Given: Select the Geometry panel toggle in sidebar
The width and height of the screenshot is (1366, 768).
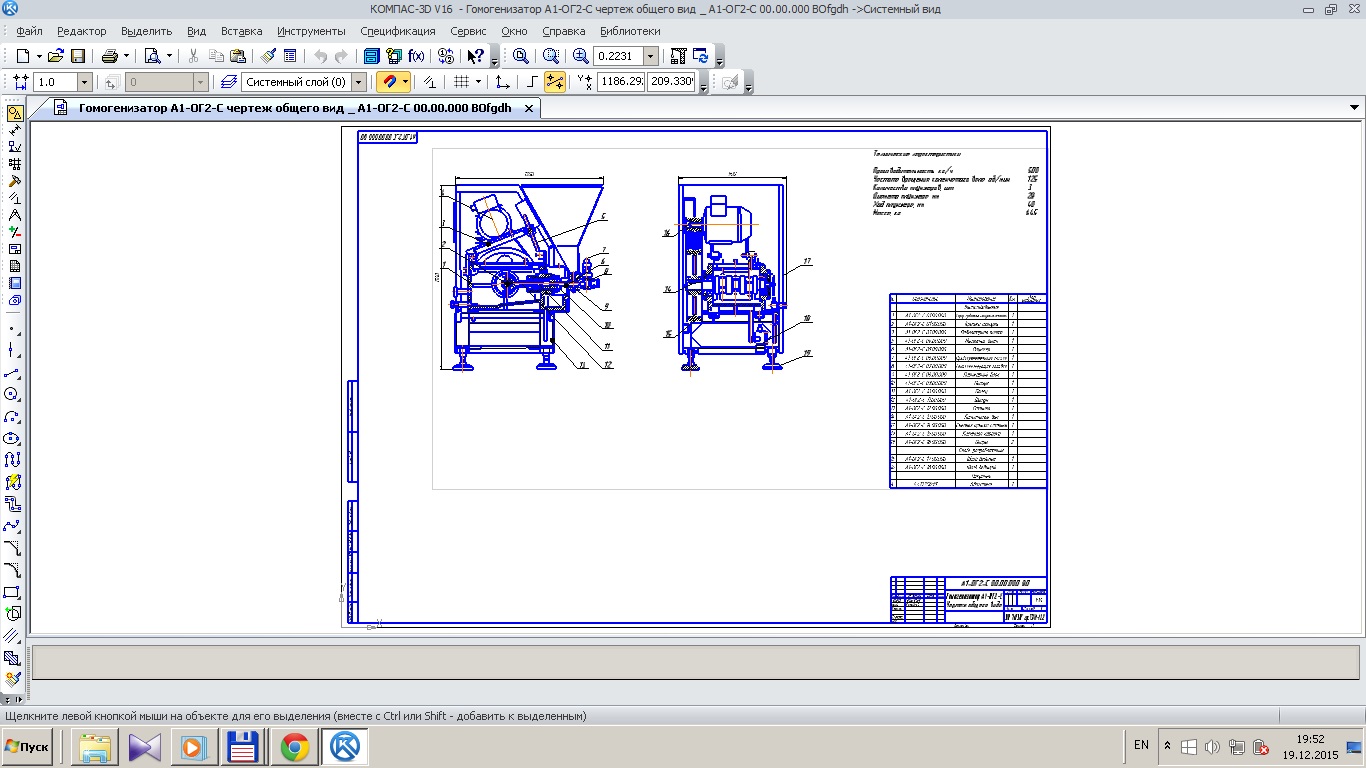Looking at the screenshot, I should [x=14, y=113].
